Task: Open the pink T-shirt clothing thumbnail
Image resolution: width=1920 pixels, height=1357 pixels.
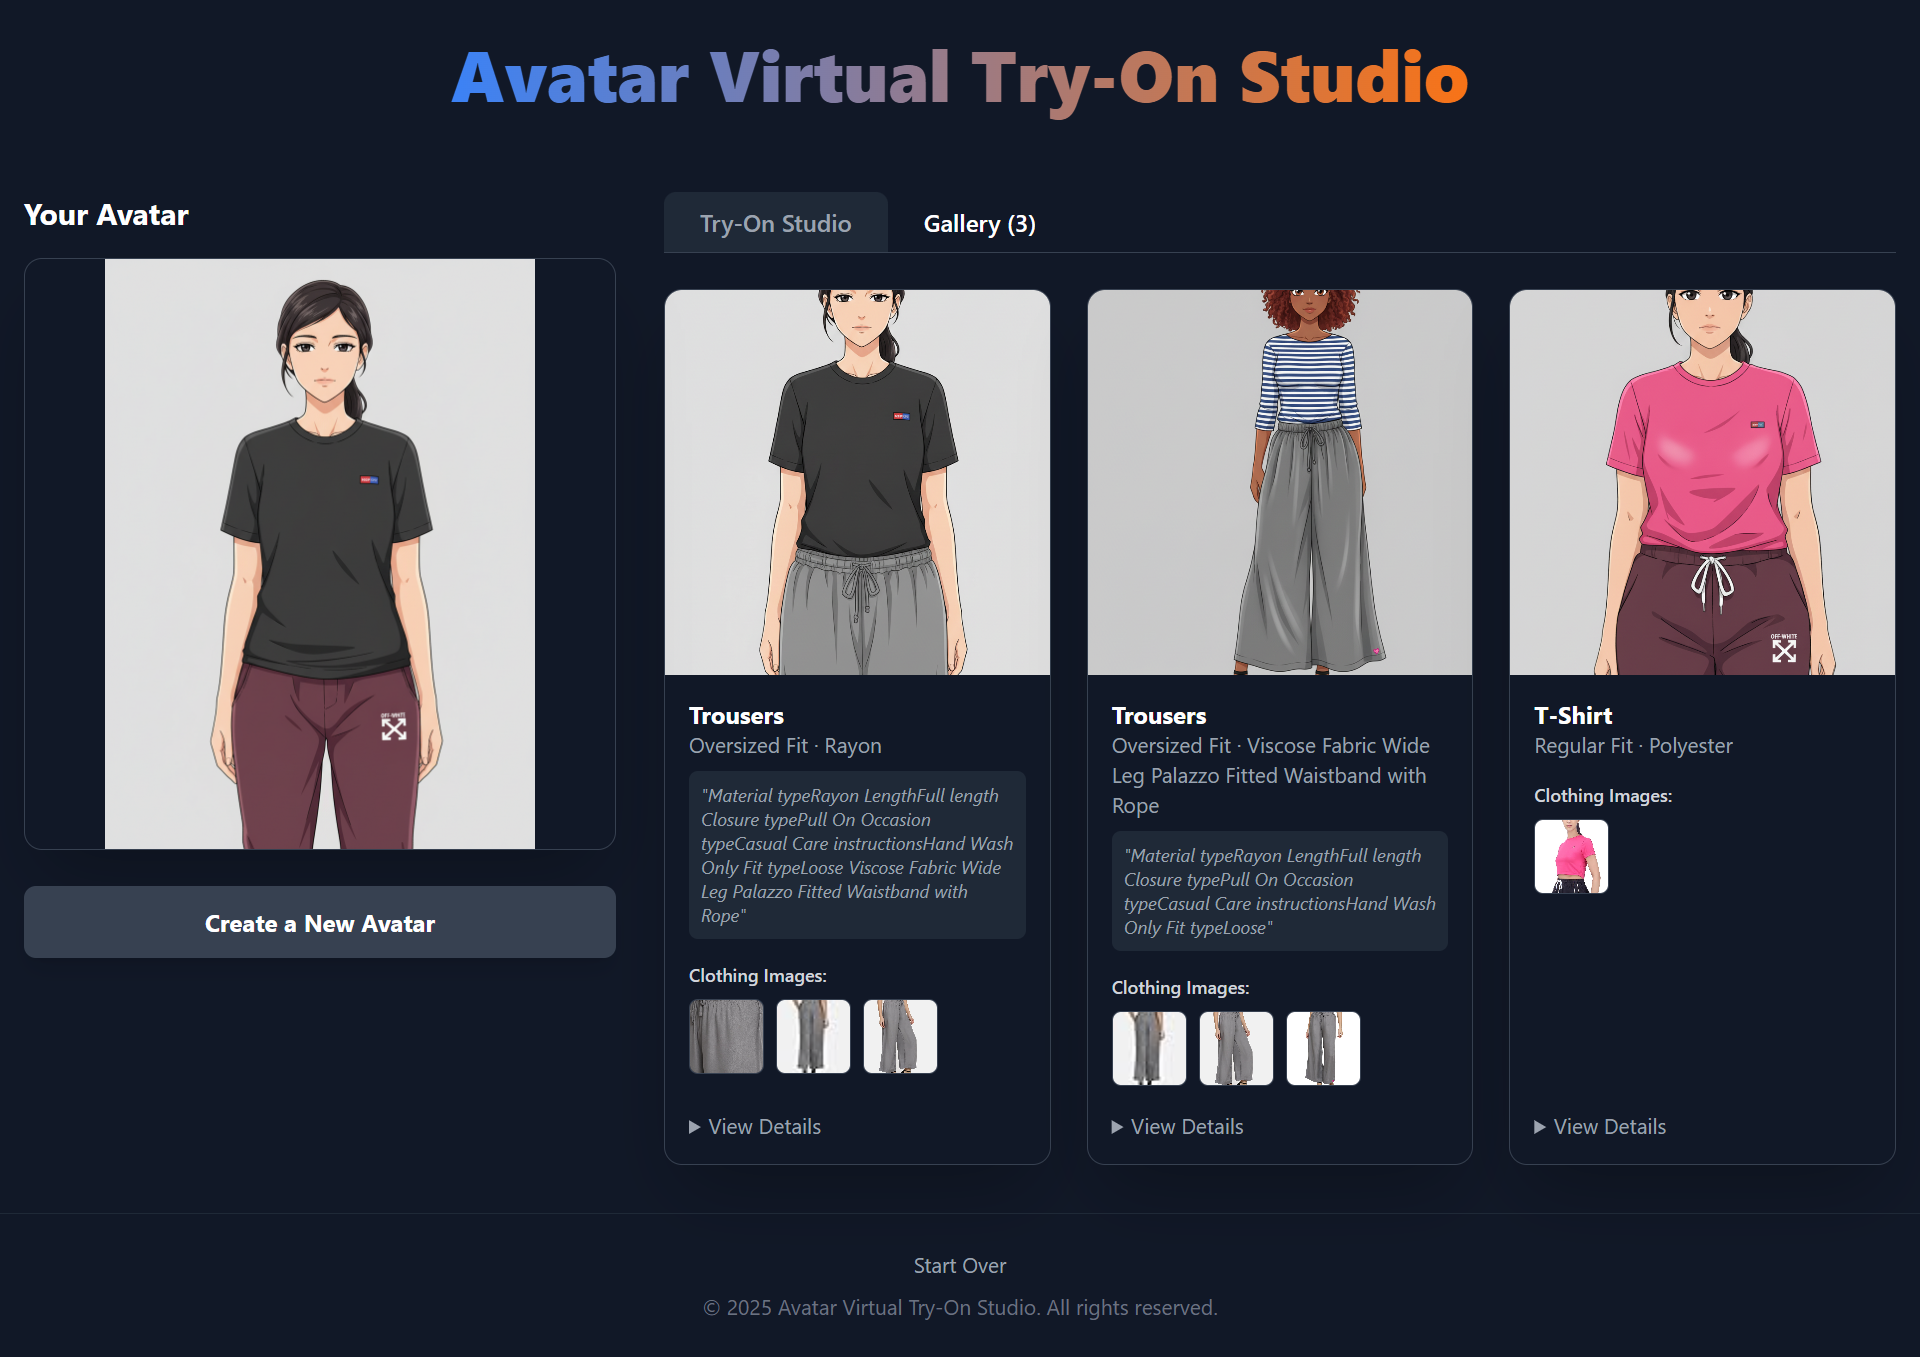Action: click(x=1571, y=857)
